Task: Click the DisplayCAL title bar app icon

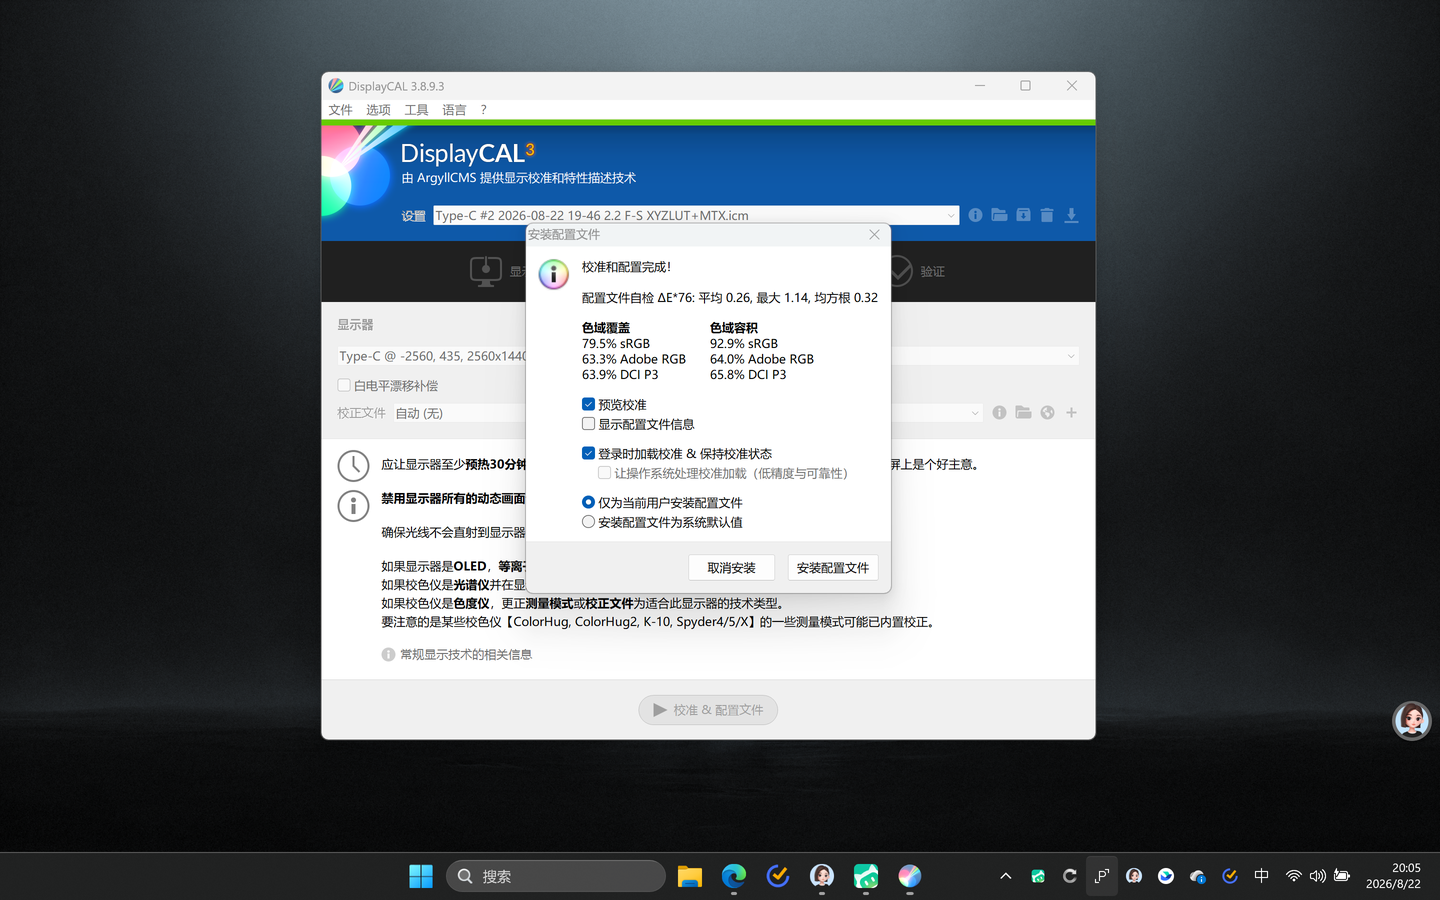Action: point(336,86)
